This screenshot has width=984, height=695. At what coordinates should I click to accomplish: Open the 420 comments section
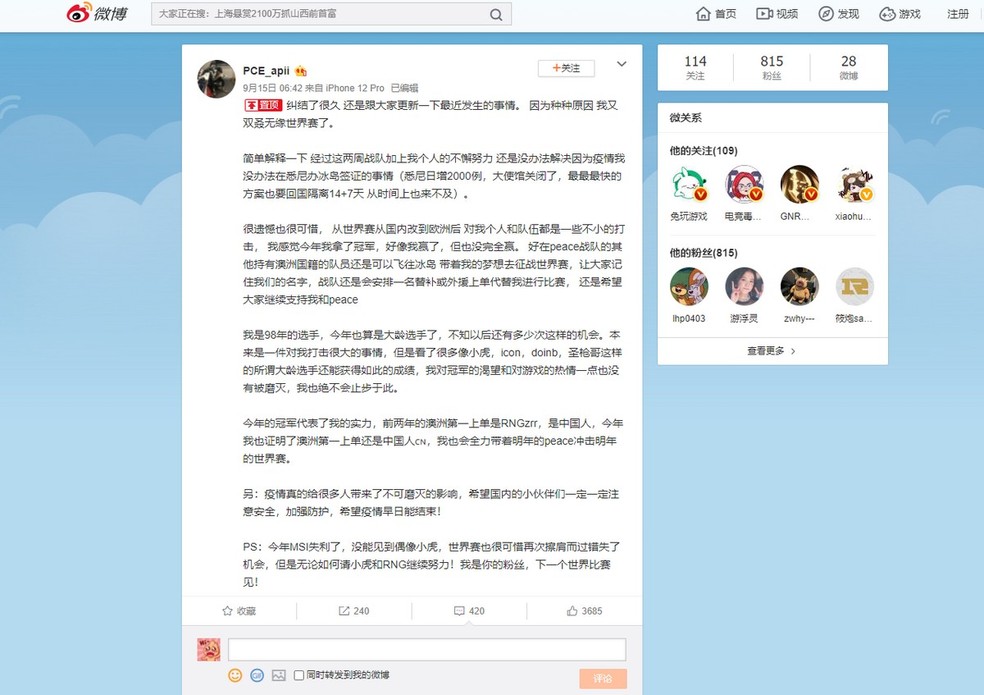click(469, 611)
